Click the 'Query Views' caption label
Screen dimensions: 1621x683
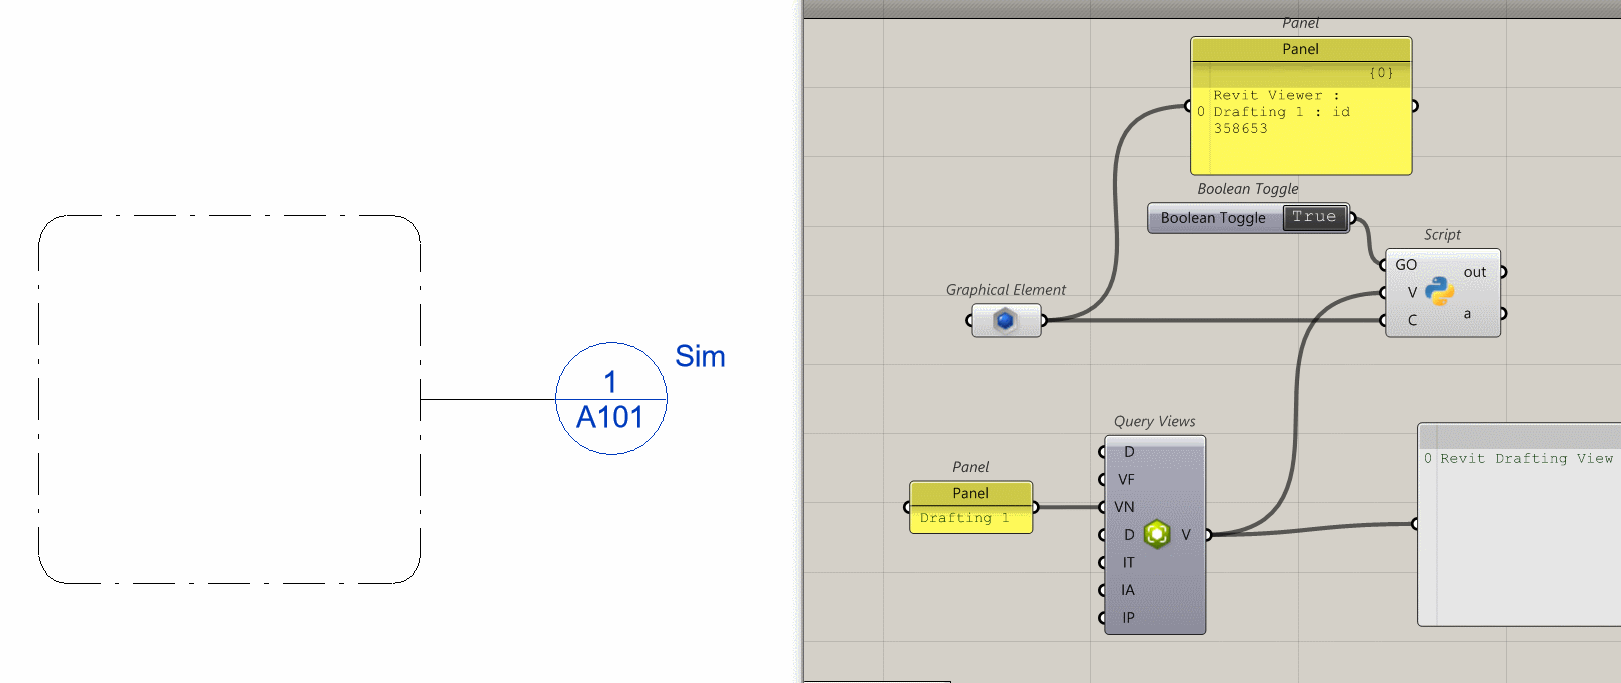pos(1154,422)
